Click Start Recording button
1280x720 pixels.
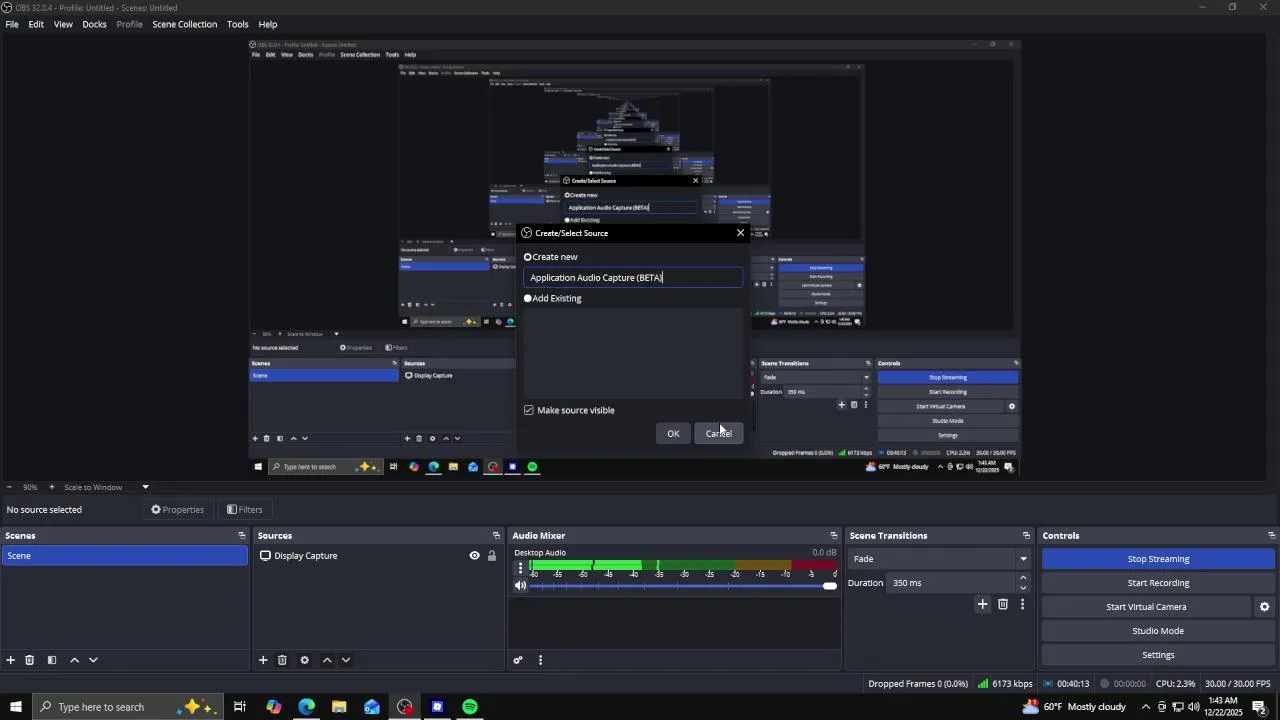click(x=1158, y=583)
